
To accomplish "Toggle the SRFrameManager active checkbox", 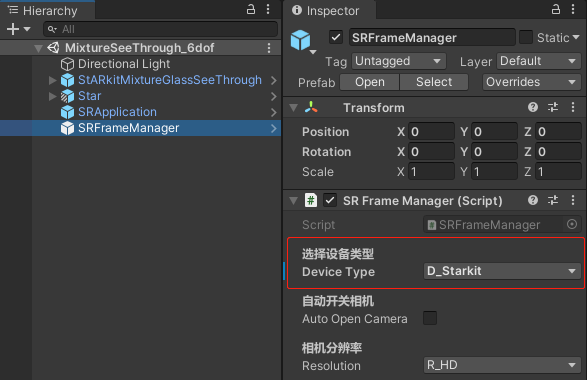I will pos(336,37).
